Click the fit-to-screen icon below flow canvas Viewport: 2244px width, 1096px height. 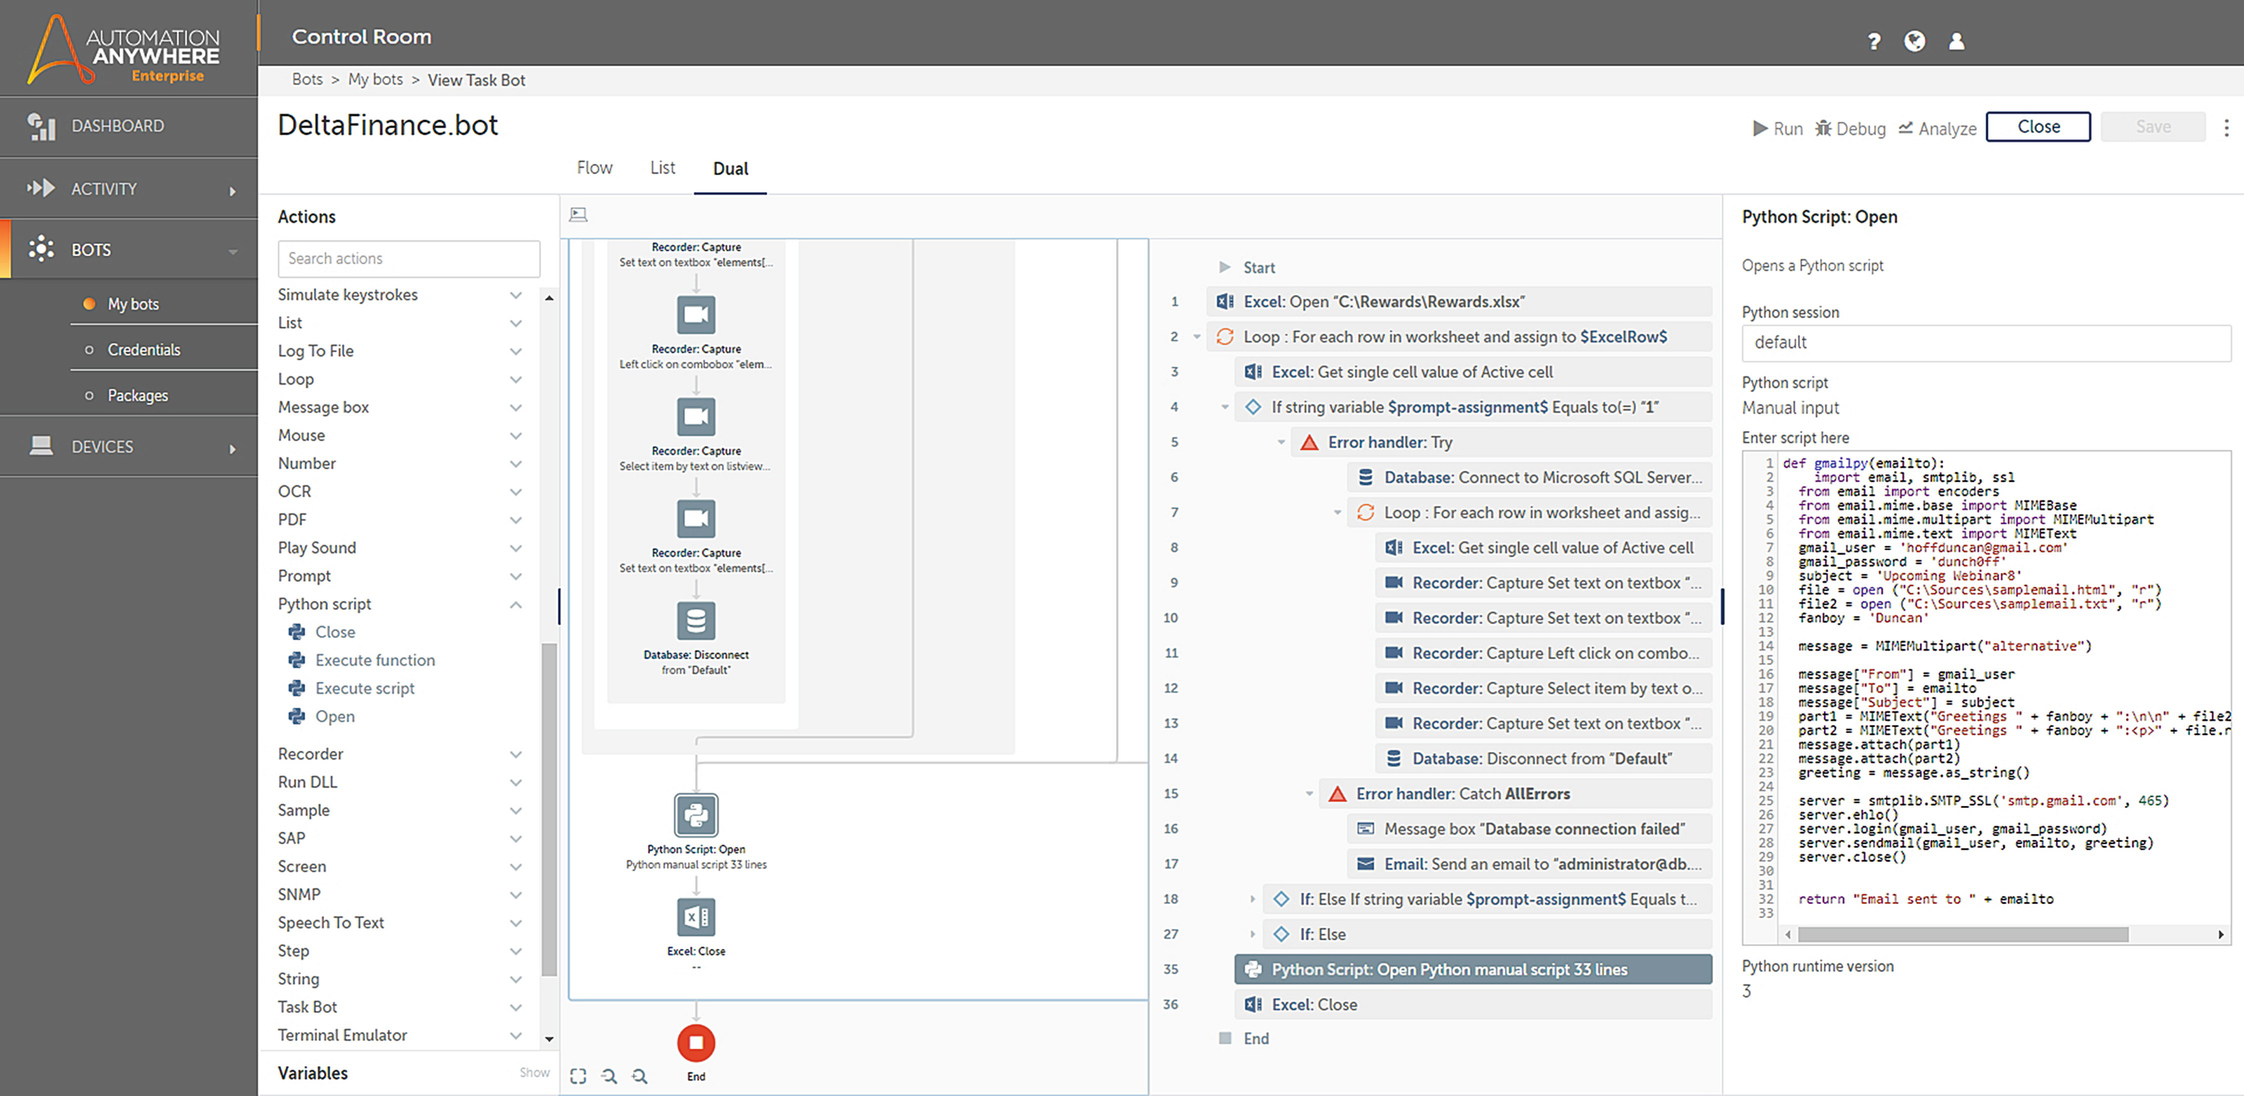(x=578, y=1076)
